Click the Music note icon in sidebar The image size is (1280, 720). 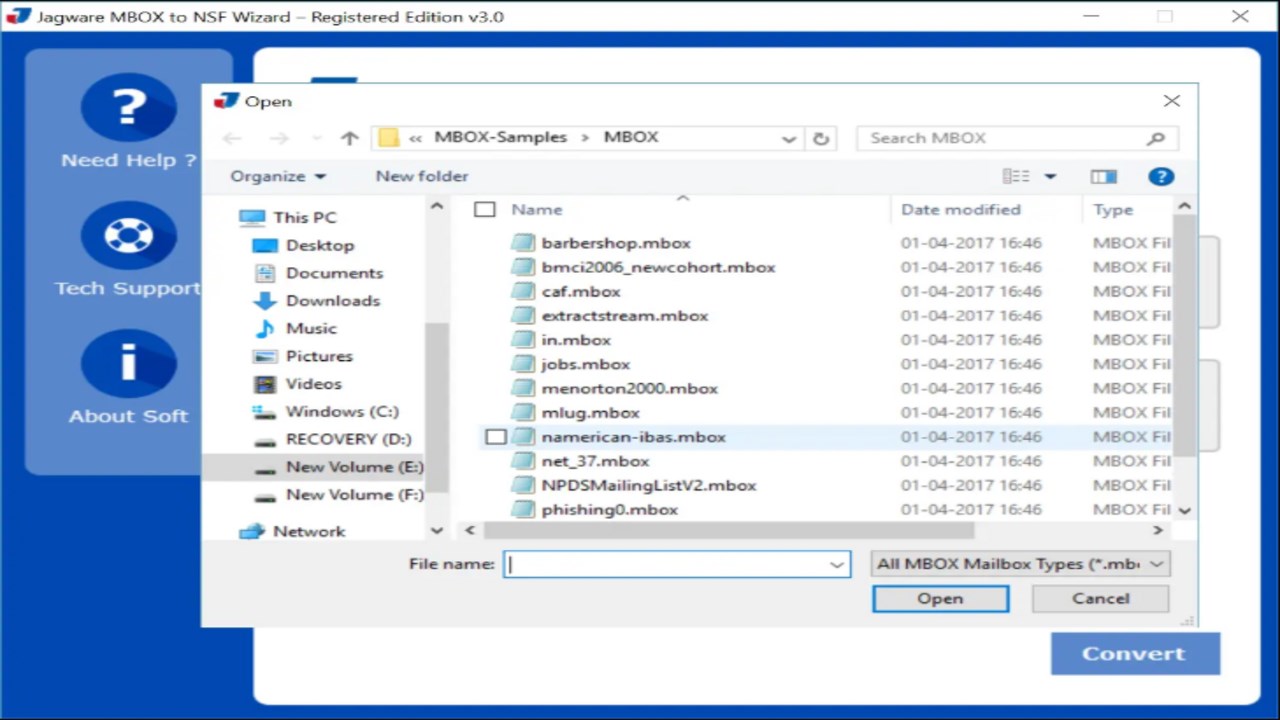click(x=265, y=328)
